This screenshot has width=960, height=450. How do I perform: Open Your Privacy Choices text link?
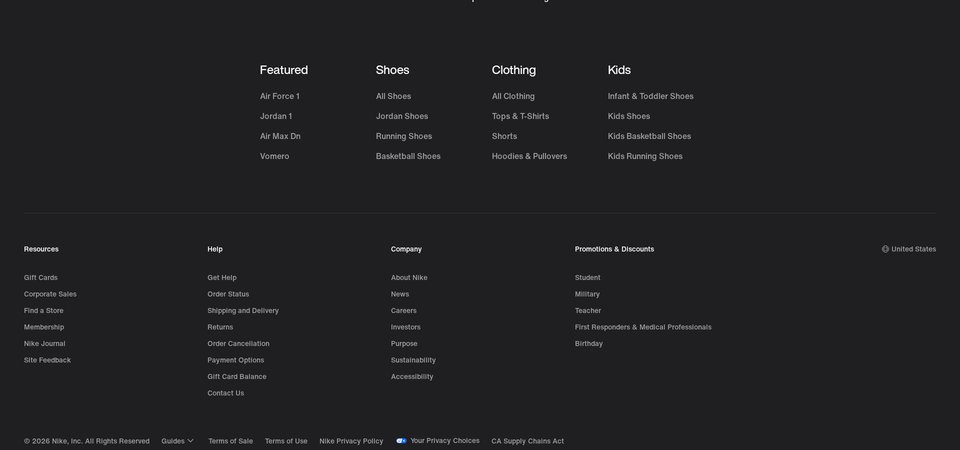[445, 441]
